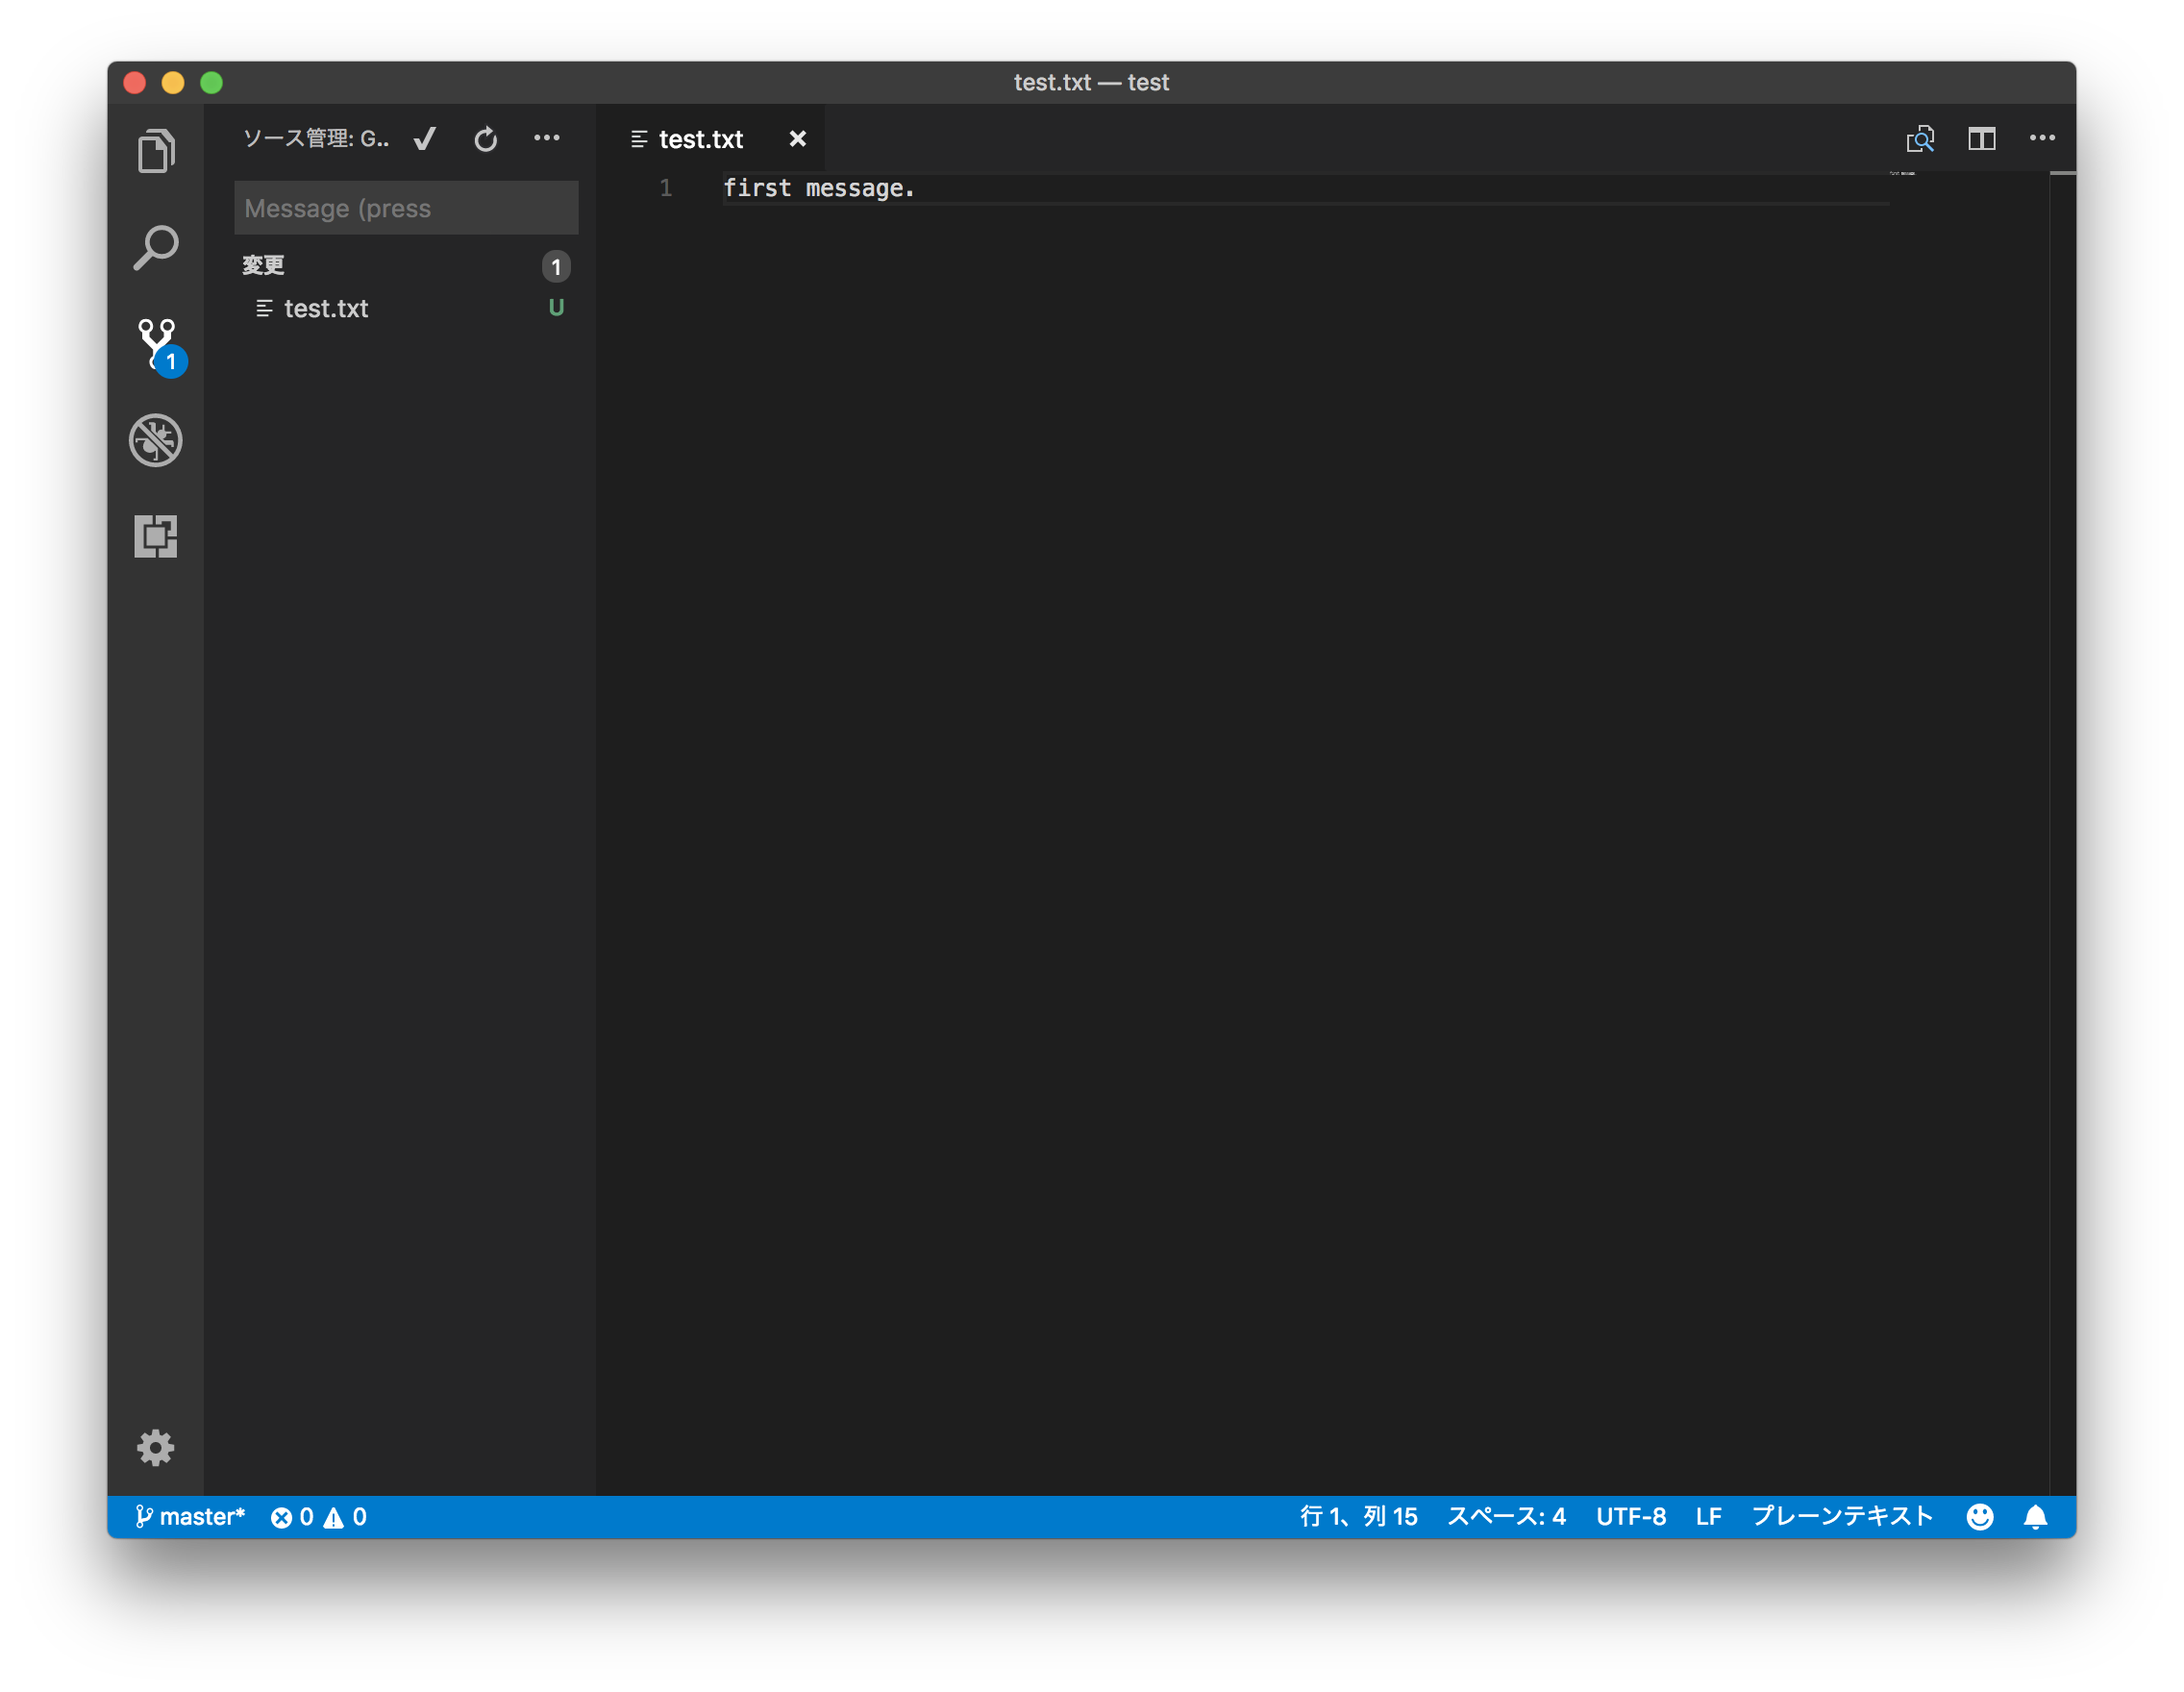This screenshot has height=1692, width=2184.
Task: Commit changes with the checkmark icon
Action: [x=425, y=138]
